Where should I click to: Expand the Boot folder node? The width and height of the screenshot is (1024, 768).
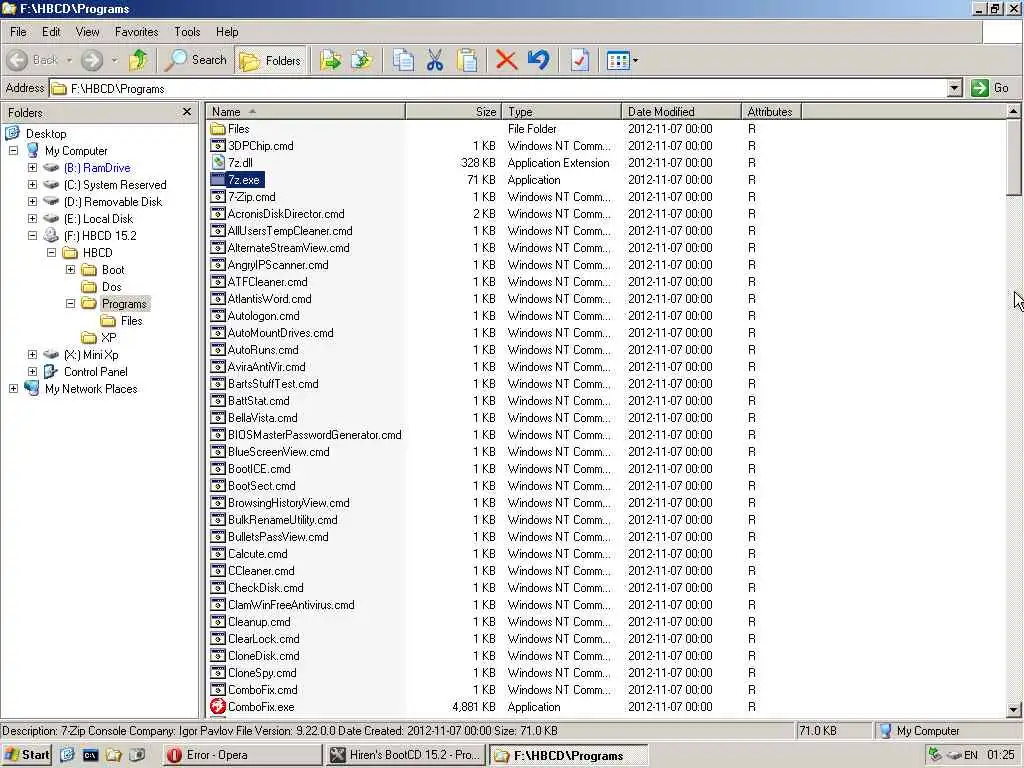point(70,270)
